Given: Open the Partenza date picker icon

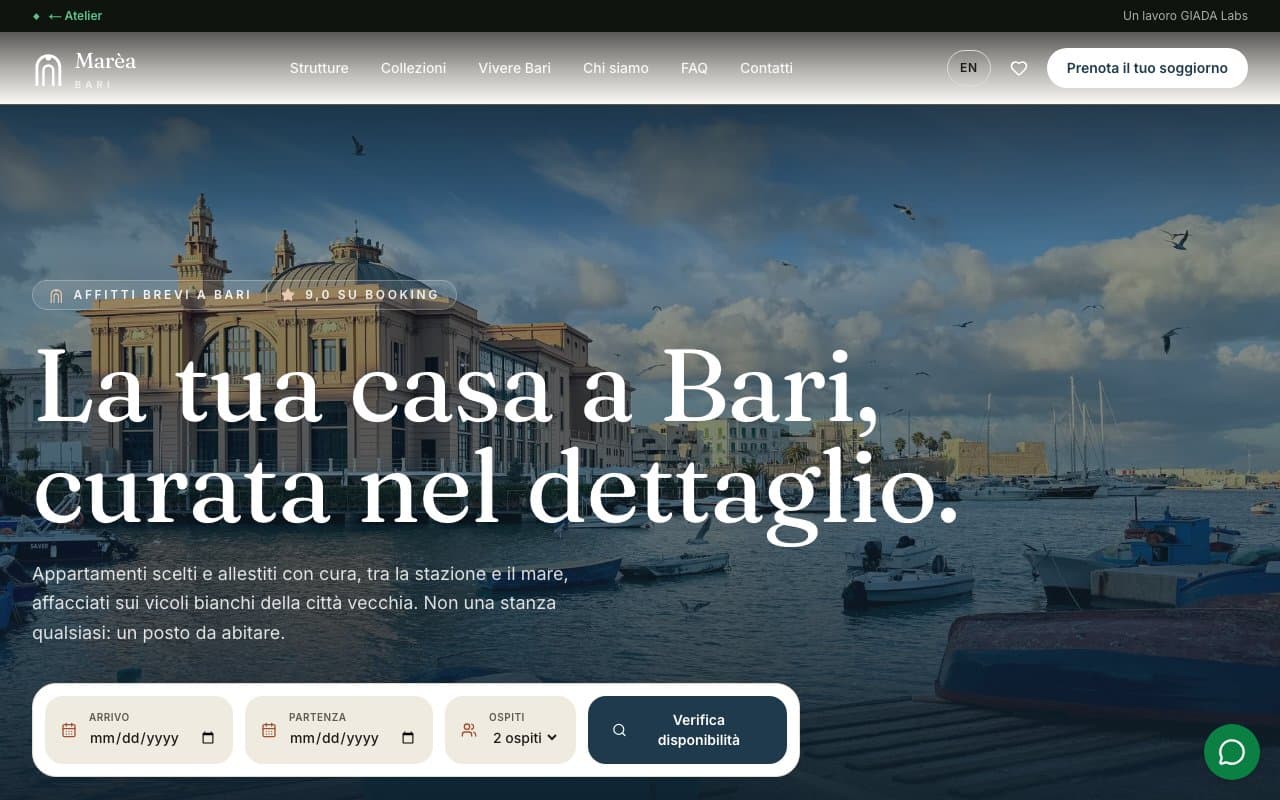Looking at the screenshot, I should pos(408,738).
